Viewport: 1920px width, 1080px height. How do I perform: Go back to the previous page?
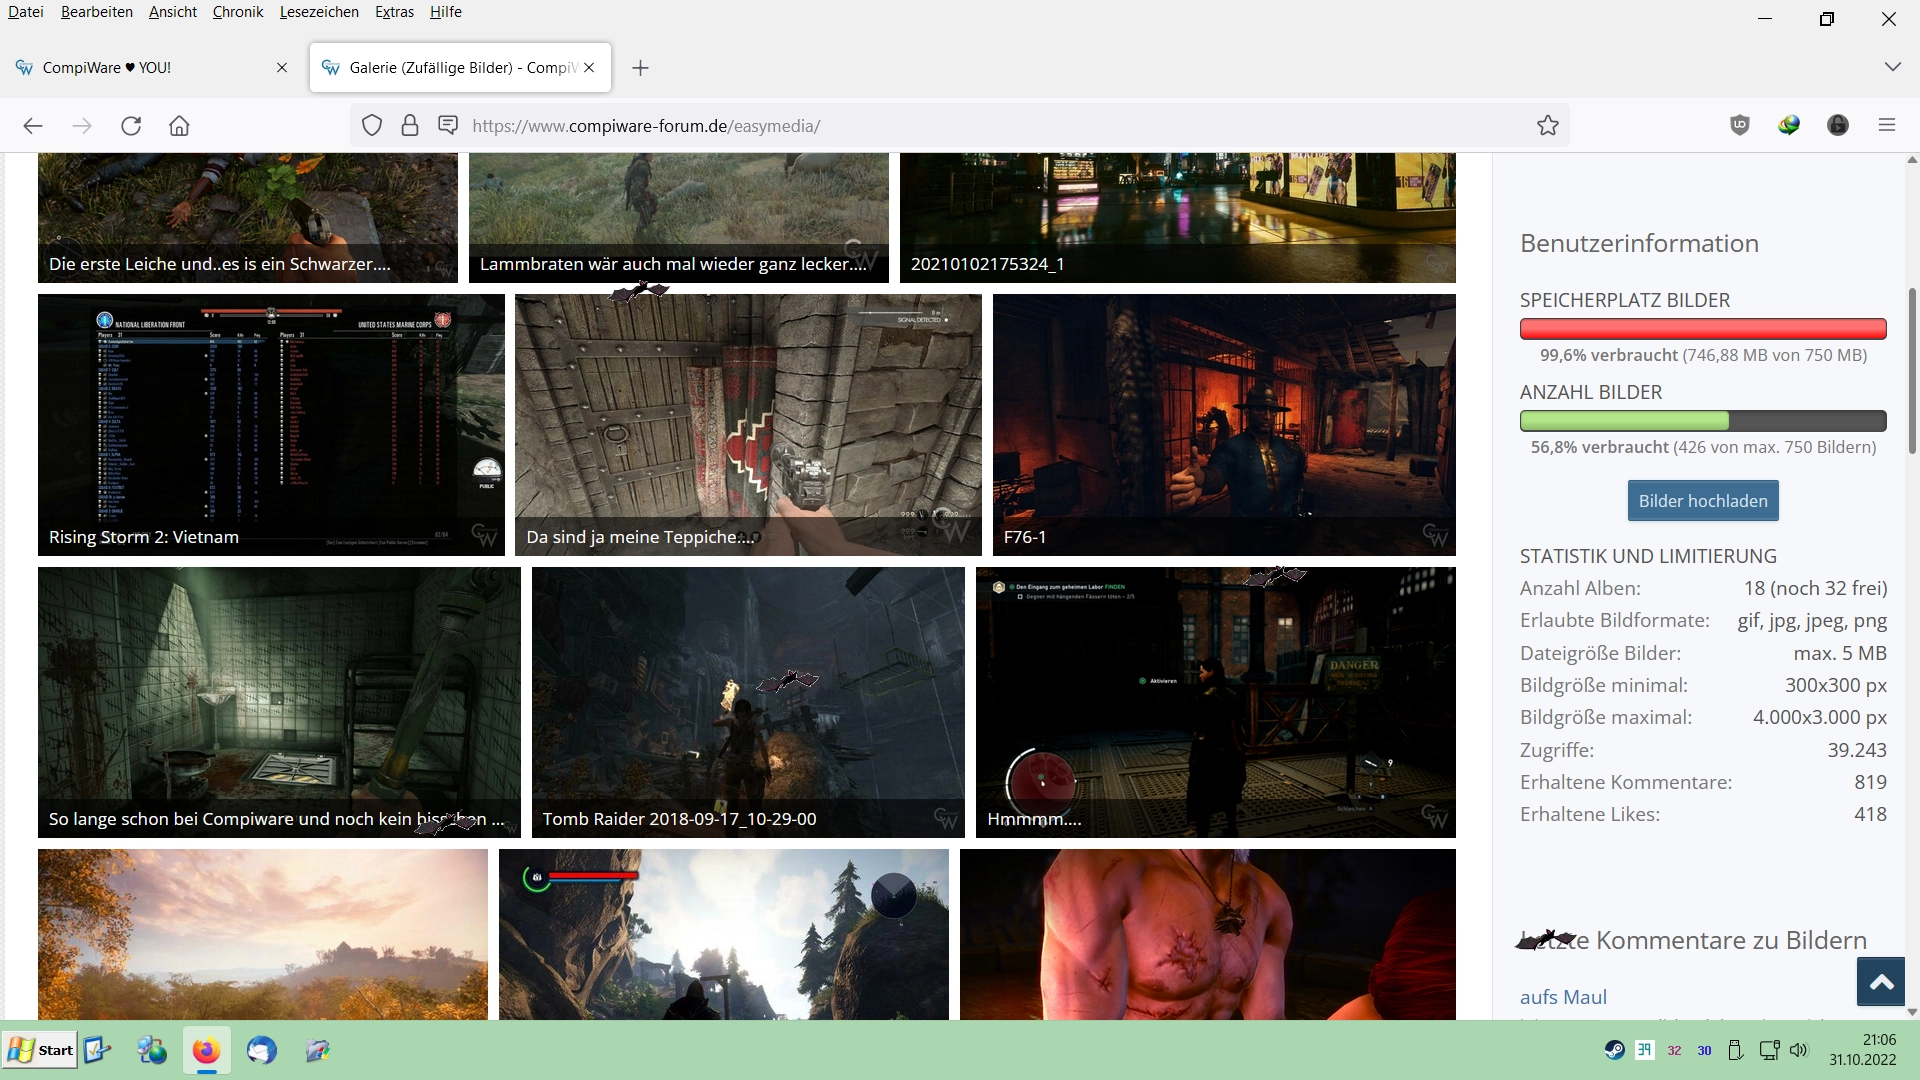[x=33, y=126]
